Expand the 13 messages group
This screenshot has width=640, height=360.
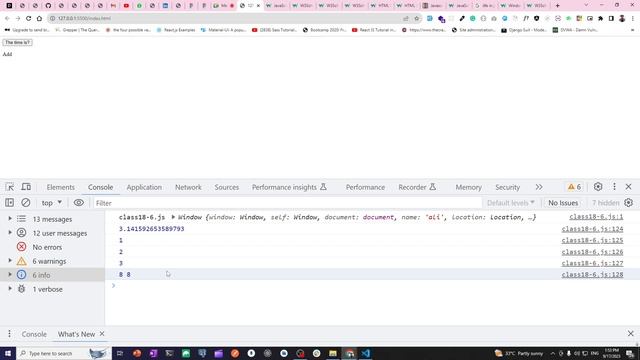click(x=10, y=219)
